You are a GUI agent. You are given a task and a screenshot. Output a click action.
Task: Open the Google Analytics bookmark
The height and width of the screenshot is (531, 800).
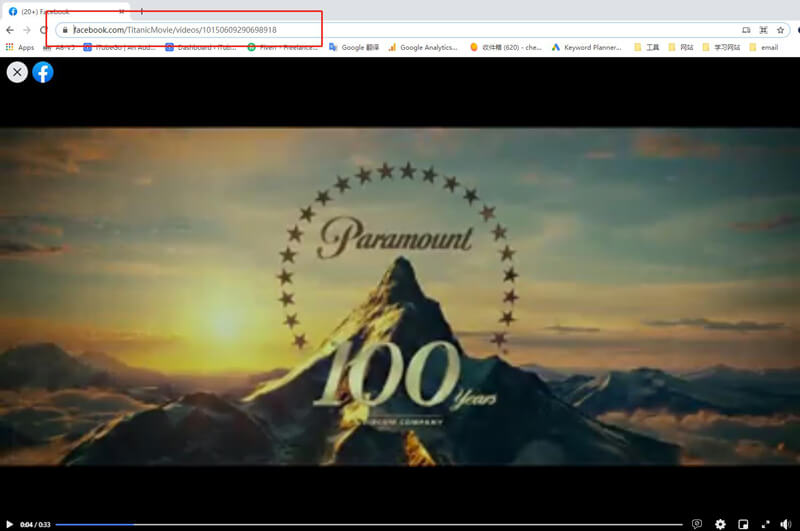click(x=423, y=47)
